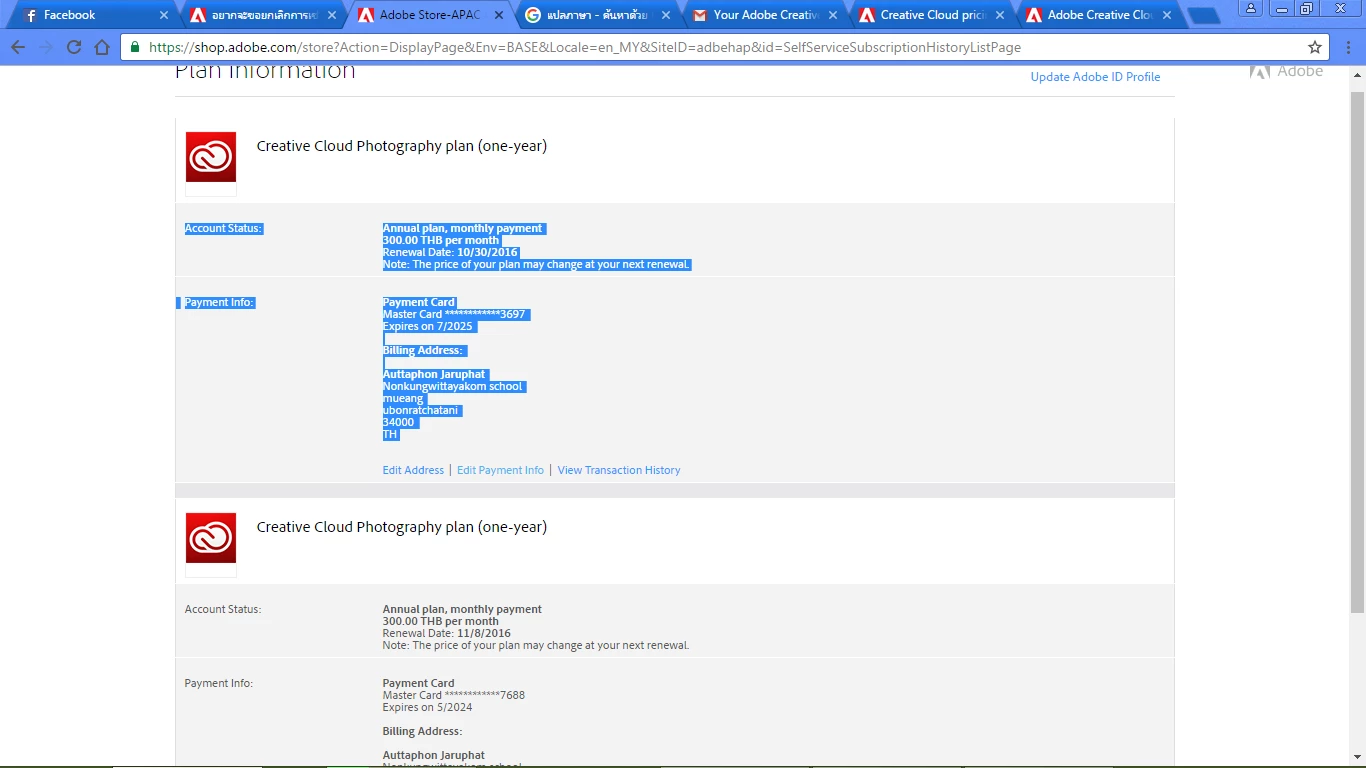The image size is (1366, 768).
Task: Click the first Creative Cloud Photography plan title
Action: pyautogui.click(x=402, y=146)
